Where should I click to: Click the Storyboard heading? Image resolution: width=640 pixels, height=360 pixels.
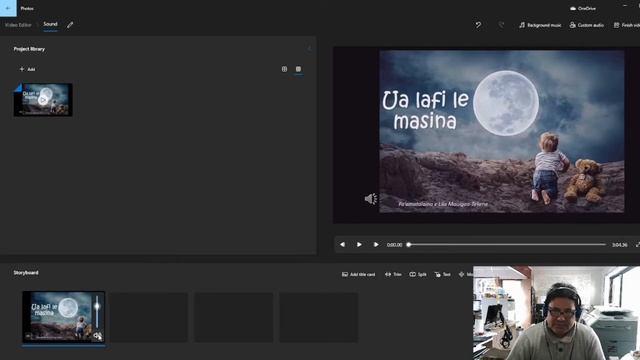pyautogui.click(x=26, y=273)
